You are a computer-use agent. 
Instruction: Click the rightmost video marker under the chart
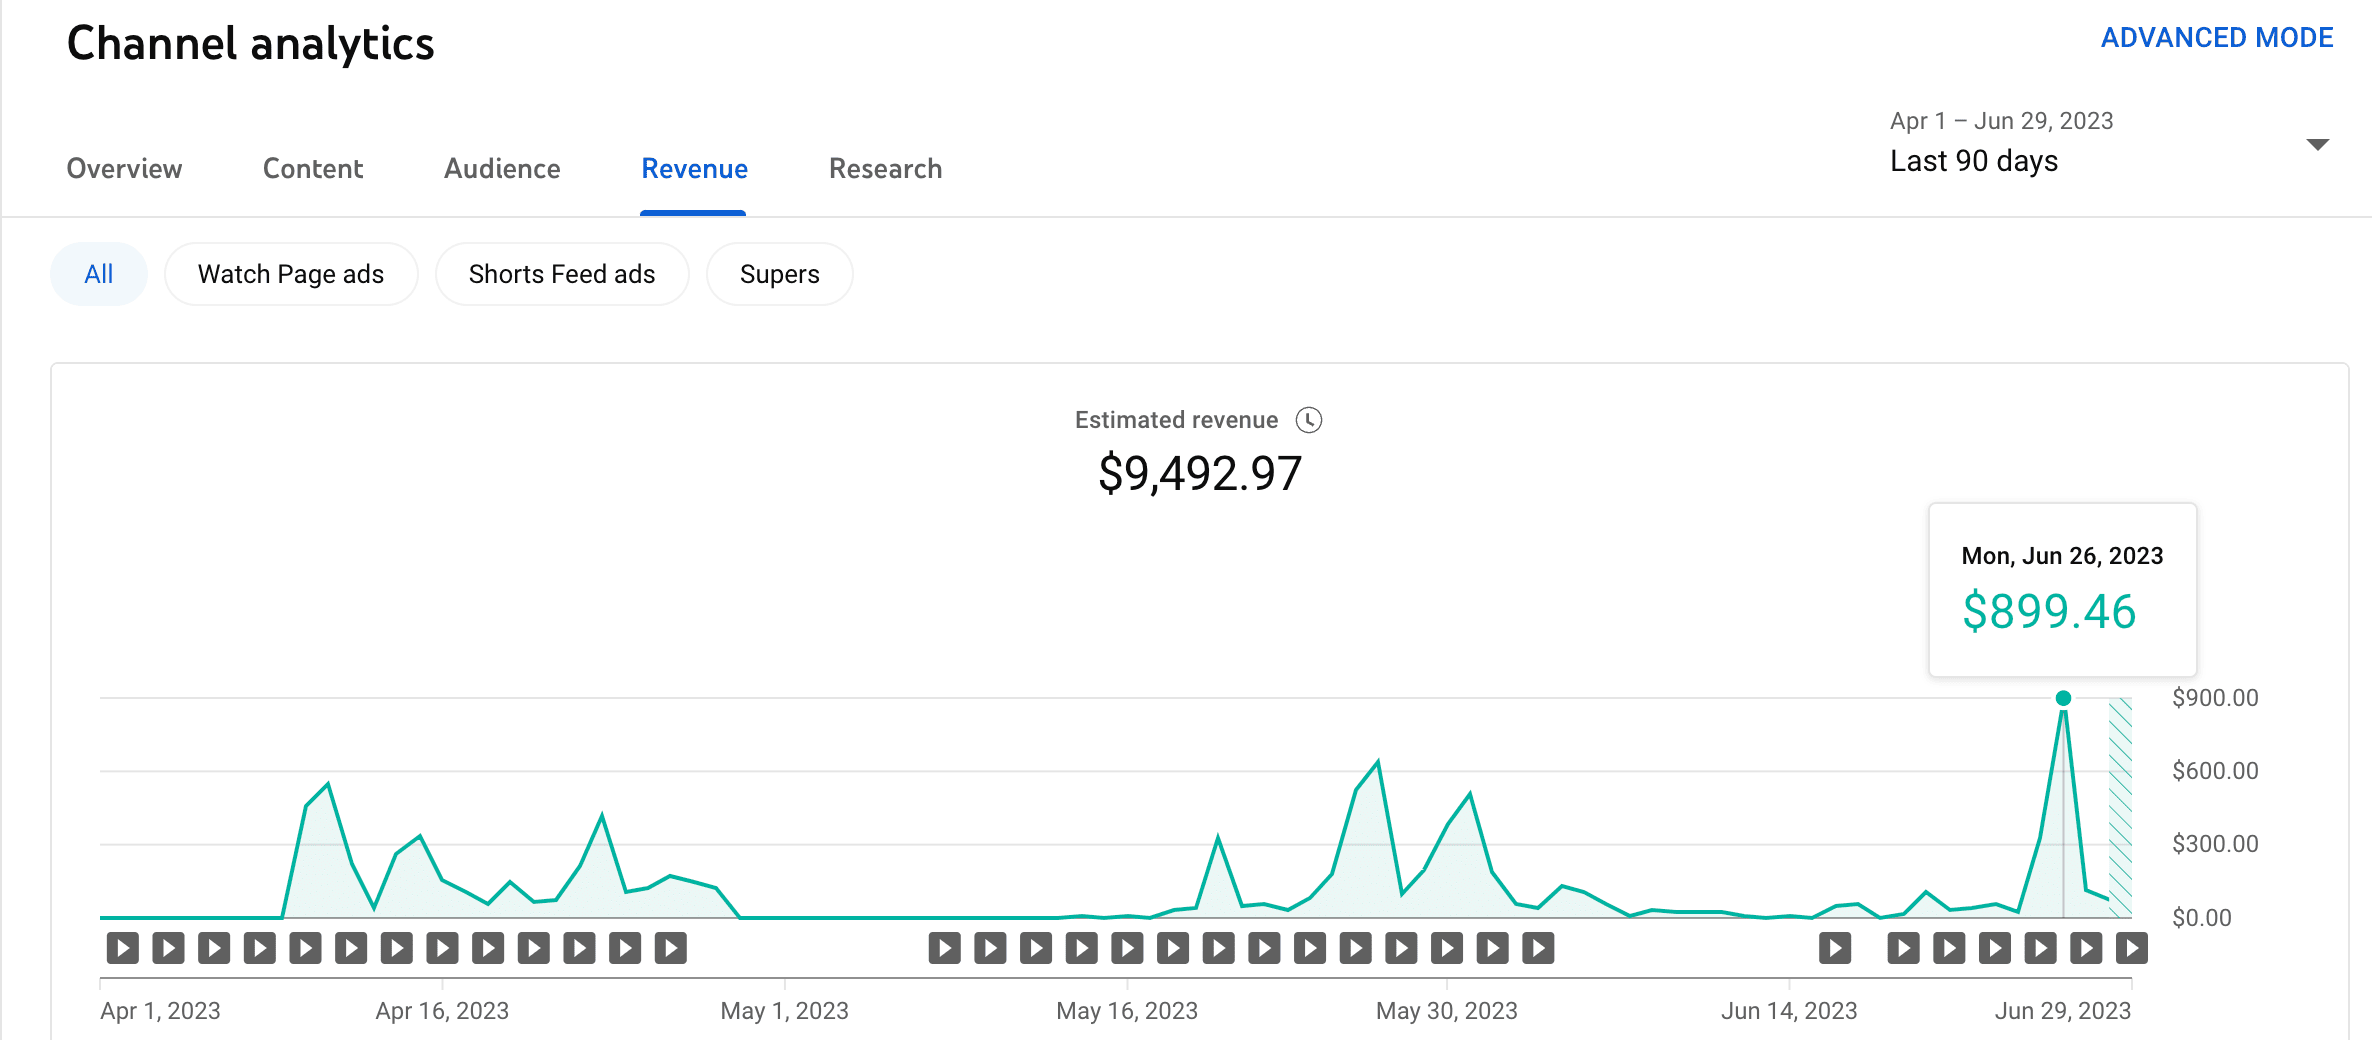pos(2131,947)
